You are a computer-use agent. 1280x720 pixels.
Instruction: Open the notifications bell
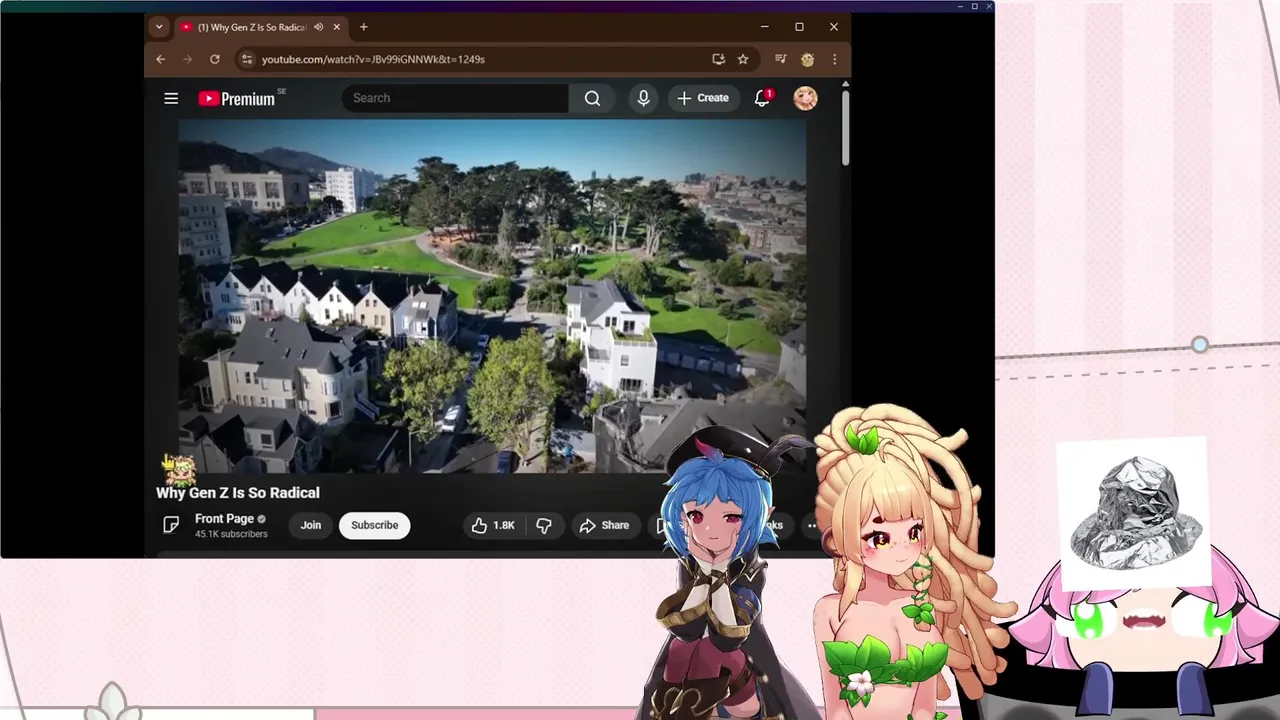pyautogui.click(x=762, y=98)
